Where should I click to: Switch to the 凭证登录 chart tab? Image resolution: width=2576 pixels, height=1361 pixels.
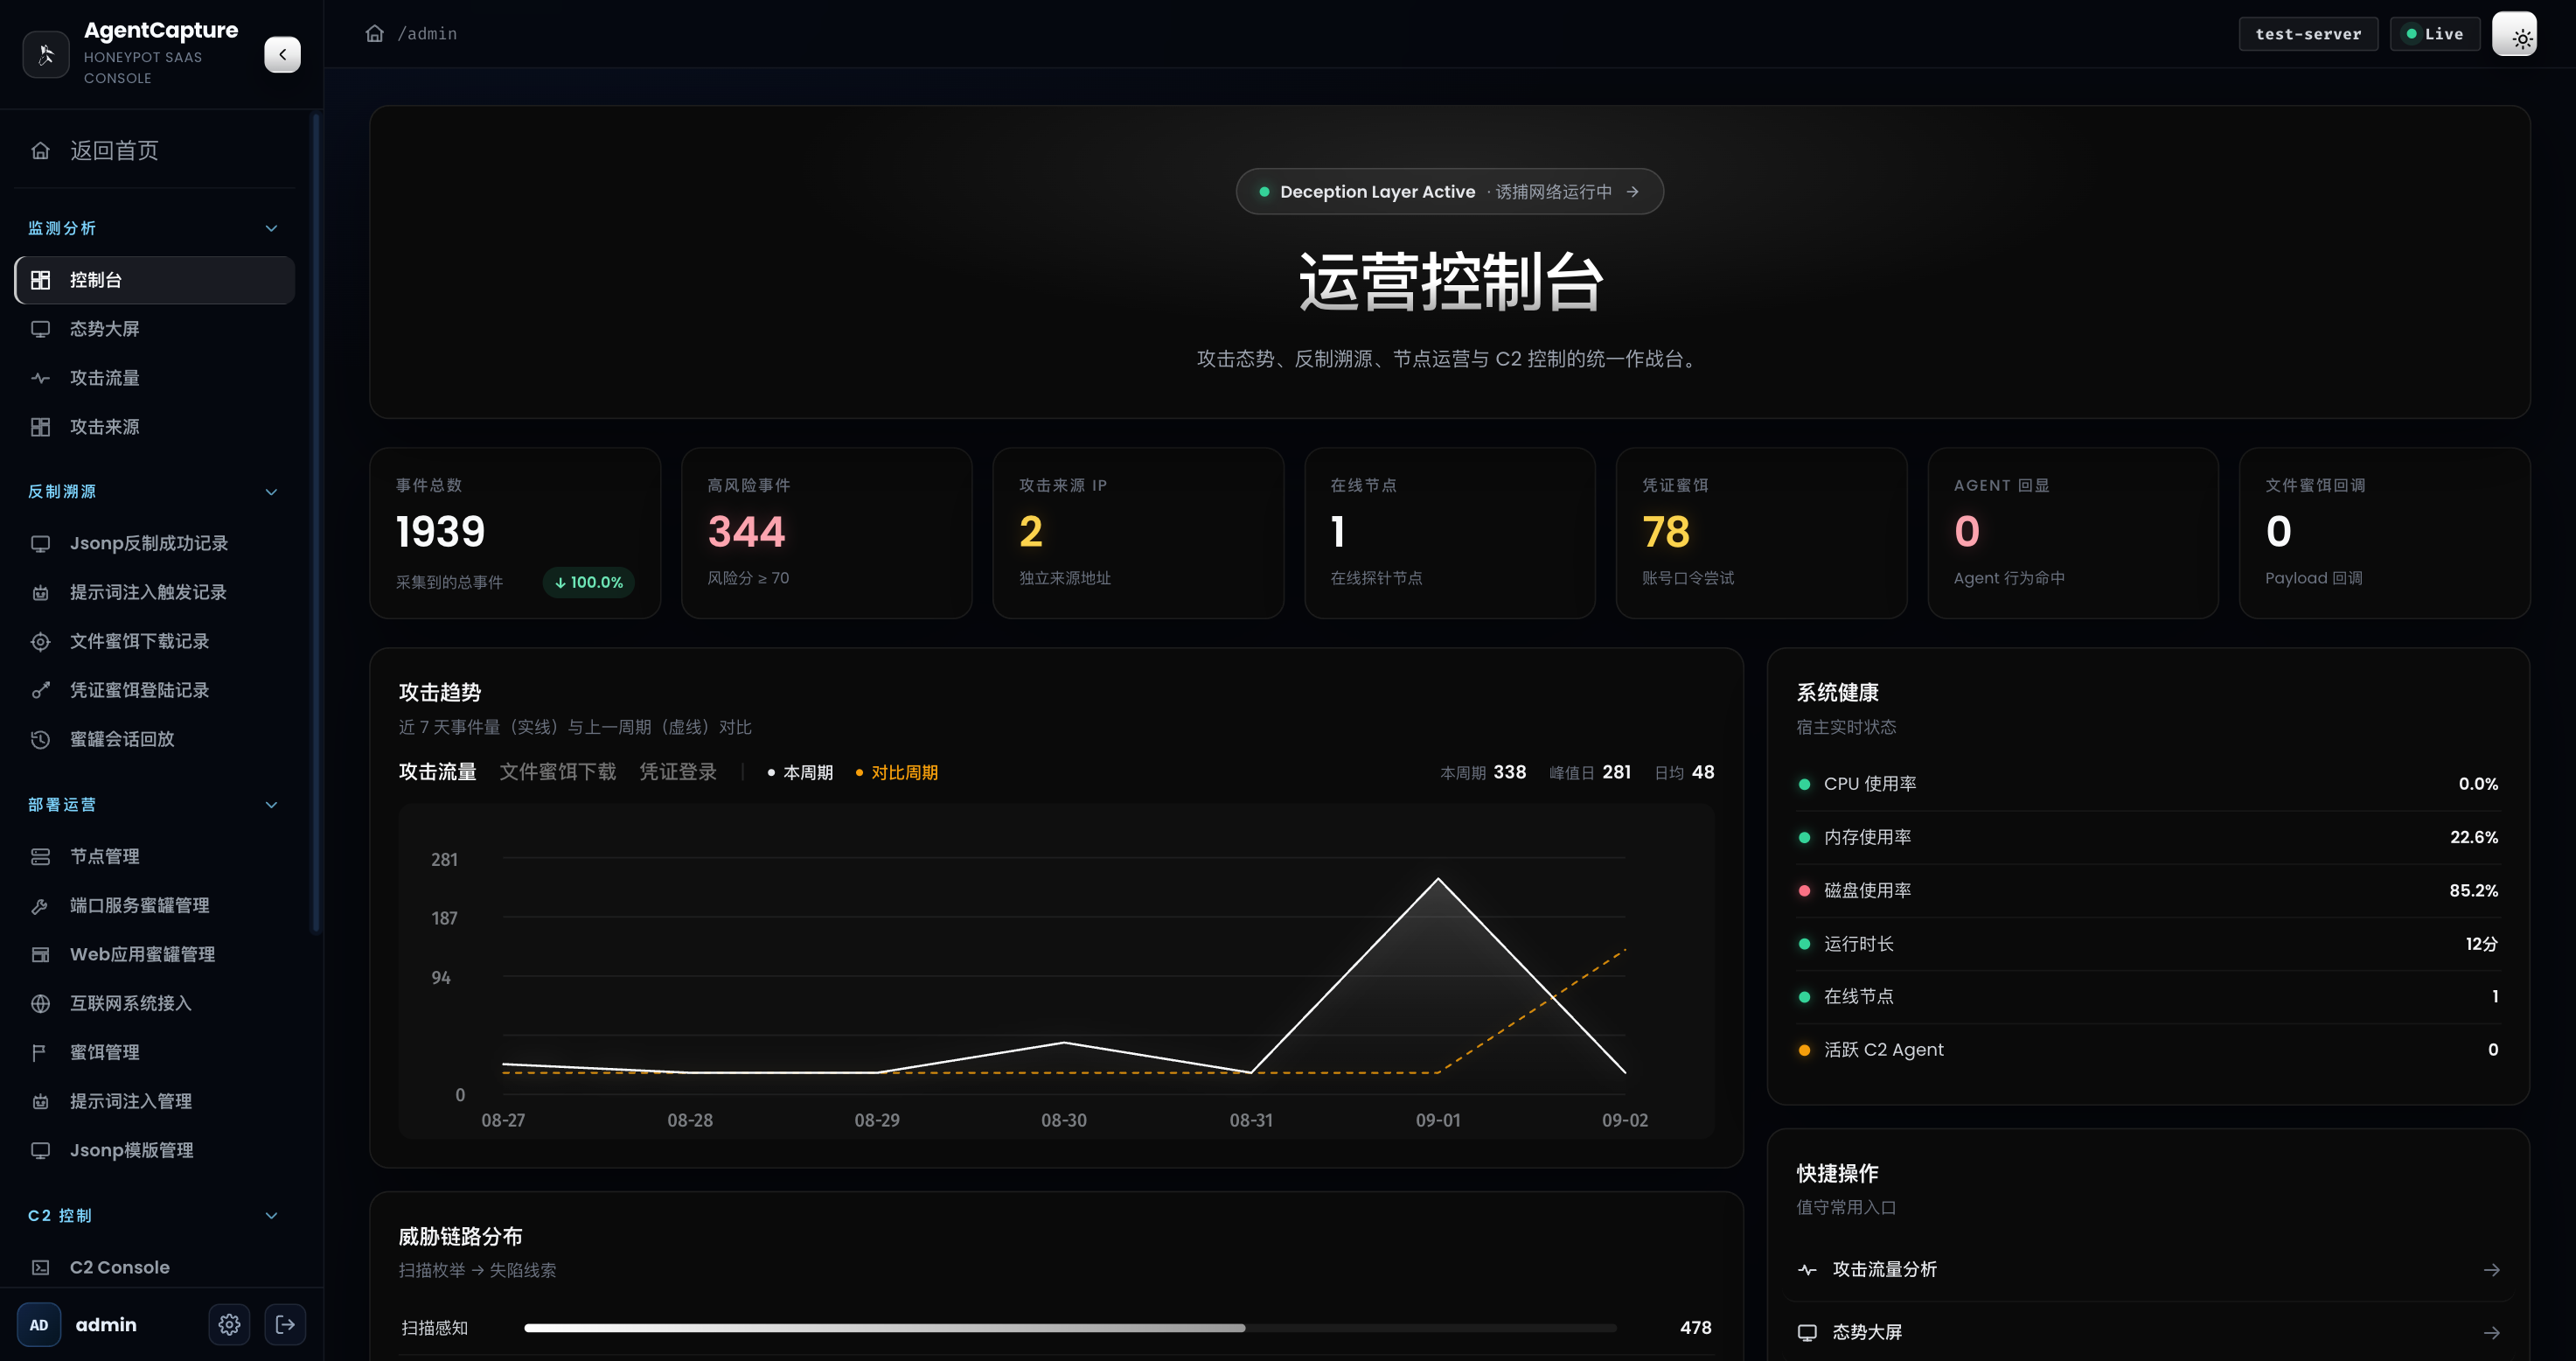677,772
